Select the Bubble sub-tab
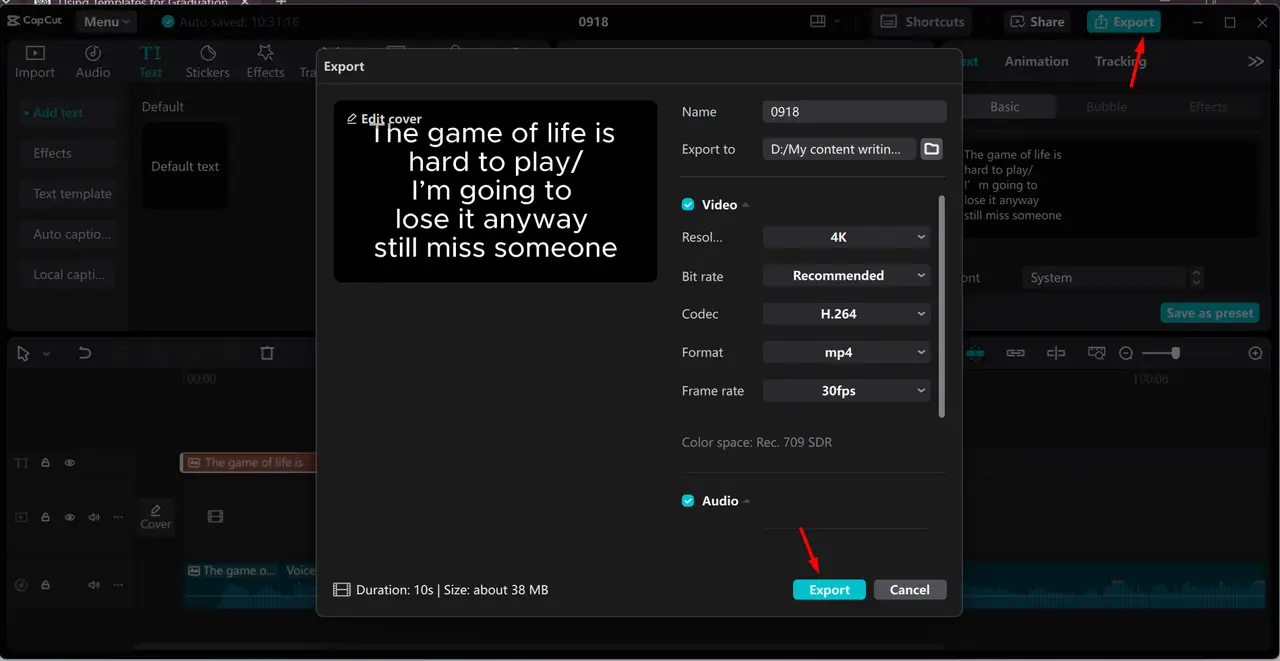1280x661 pixels. tap(1107, 107)
